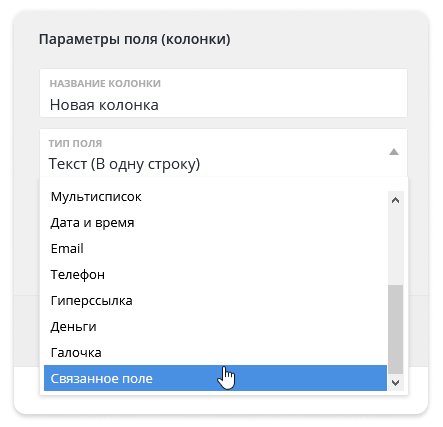Click the scrollbar up arrow in list

click(x=396, y=200)
